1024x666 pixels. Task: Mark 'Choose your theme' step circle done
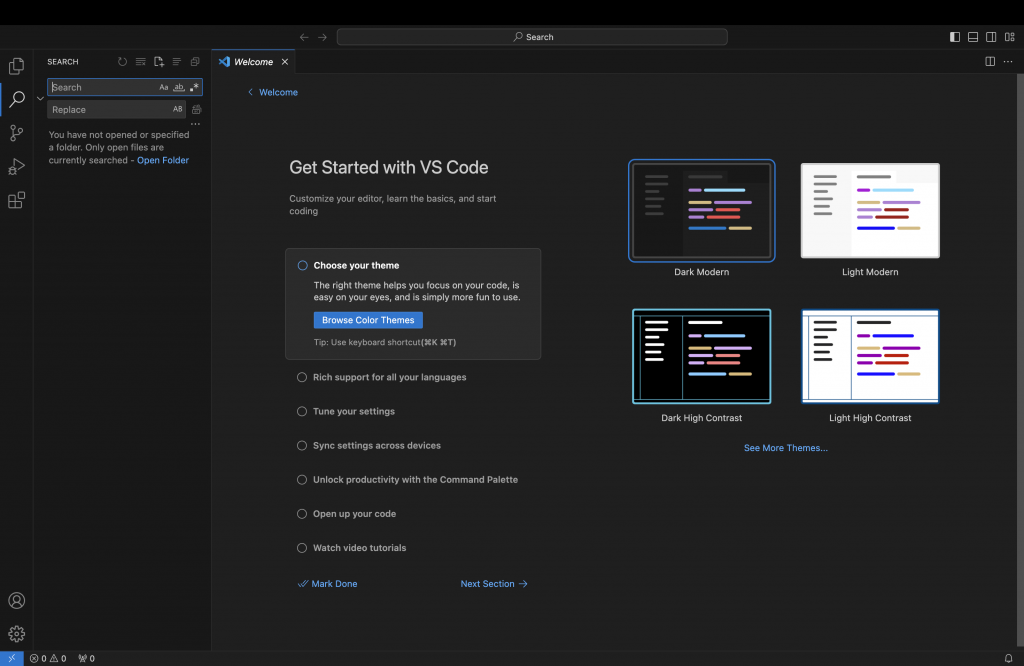[302, 265]
